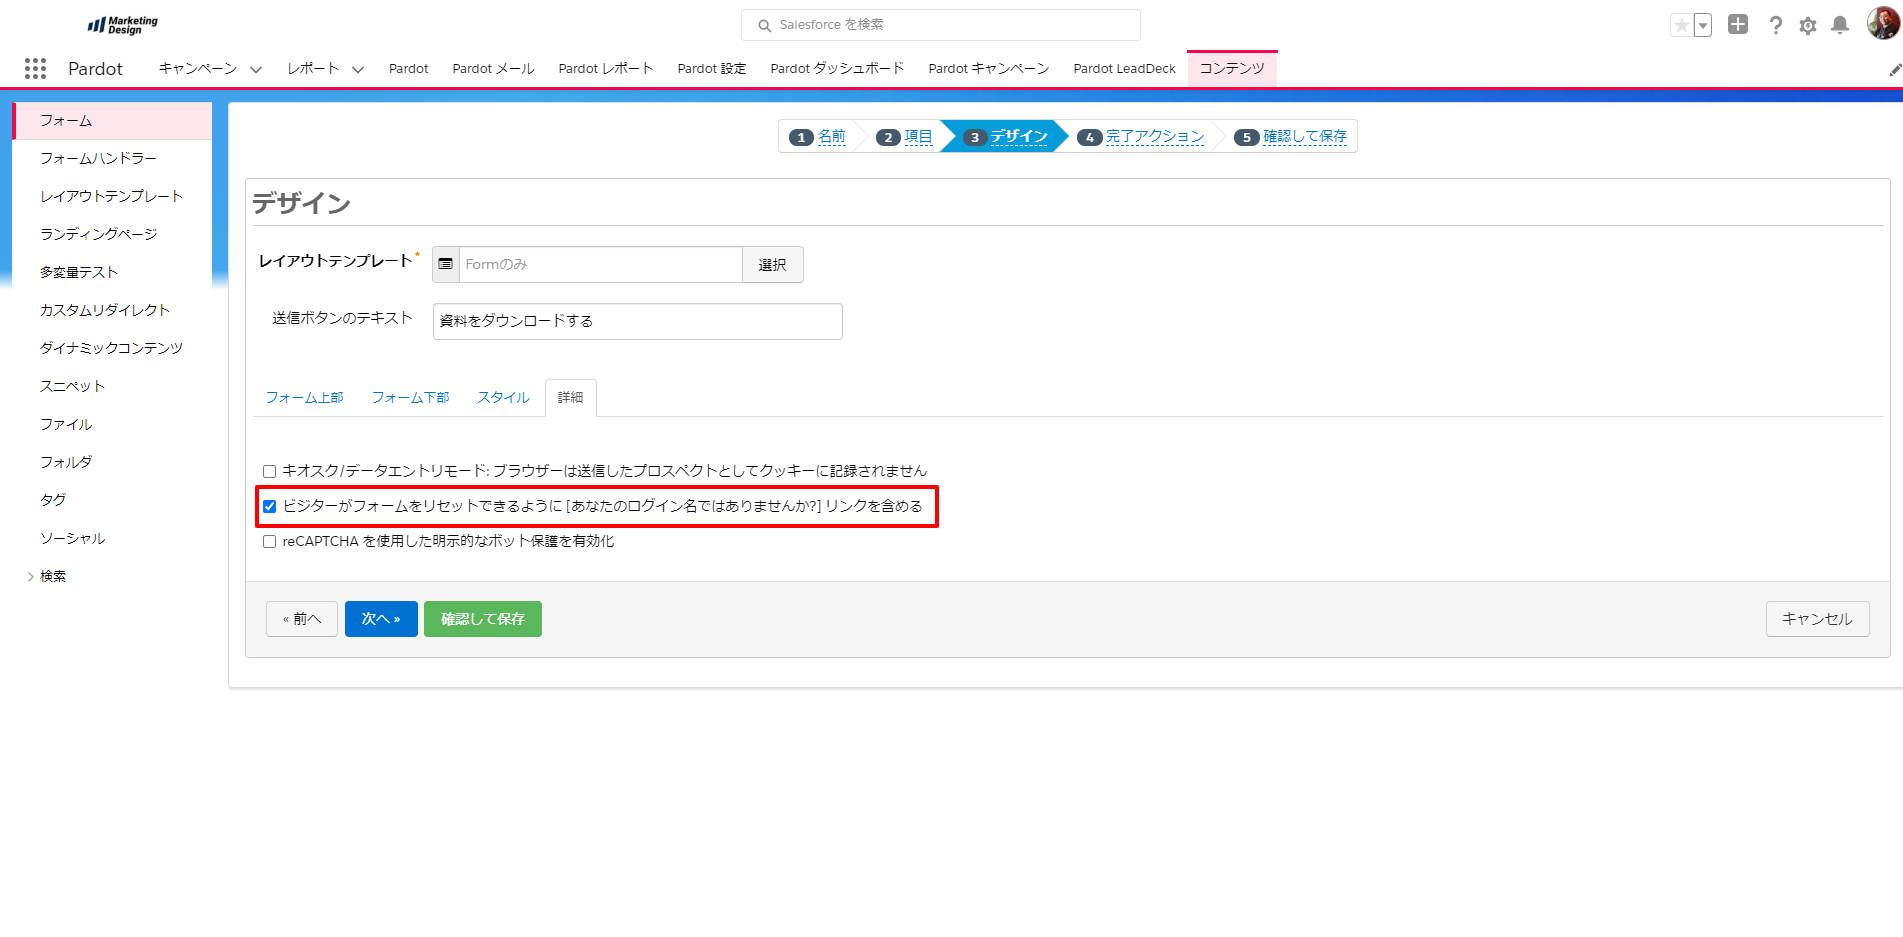
Task: Open the help question mark icon
Action: [x=1775, y=25]
